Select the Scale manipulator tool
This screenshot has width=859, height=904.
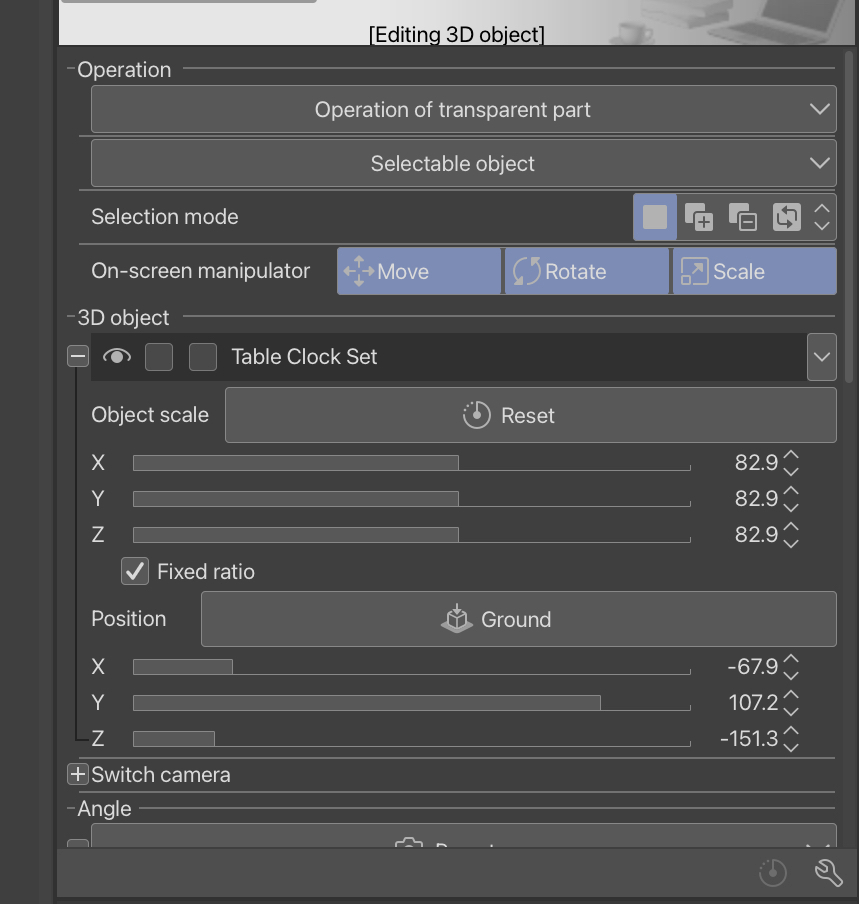[x=754, y=270]
